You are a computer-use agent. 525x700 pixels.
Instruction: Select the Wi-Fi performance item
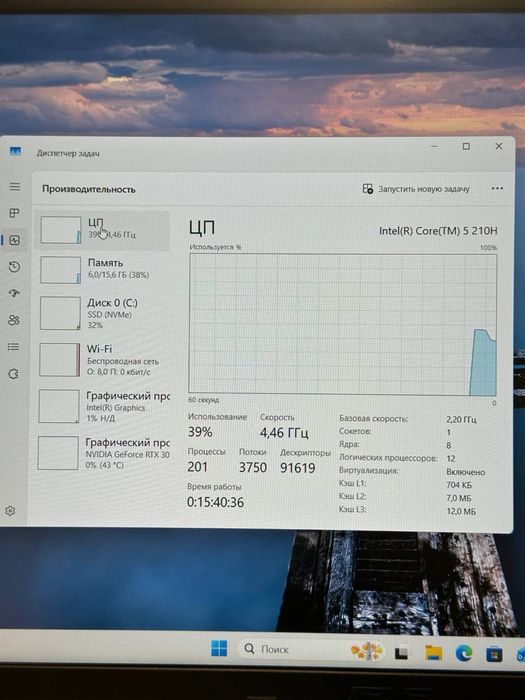pos(102,359)
